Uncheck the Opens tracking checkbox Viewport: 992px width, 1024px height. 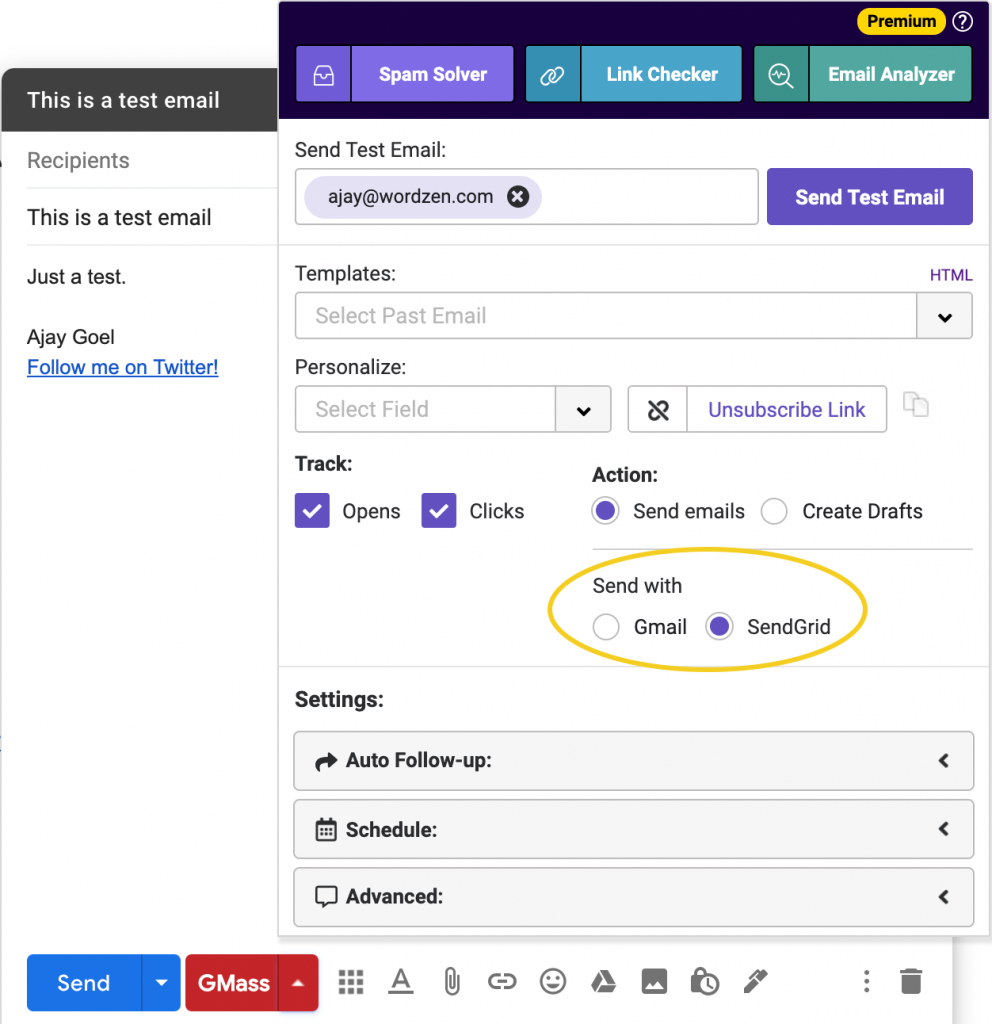312,511
